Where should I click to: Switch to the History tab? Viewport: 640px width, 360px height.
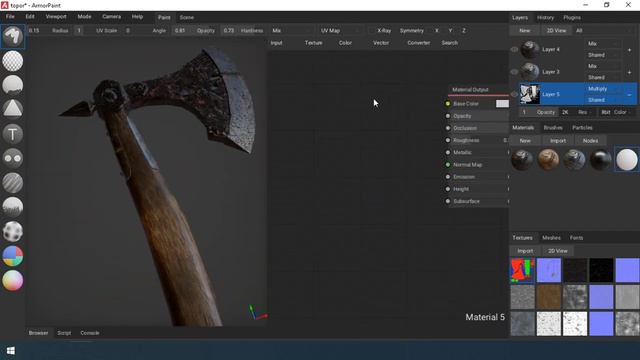pyautogui.click(x=545, y=18)
